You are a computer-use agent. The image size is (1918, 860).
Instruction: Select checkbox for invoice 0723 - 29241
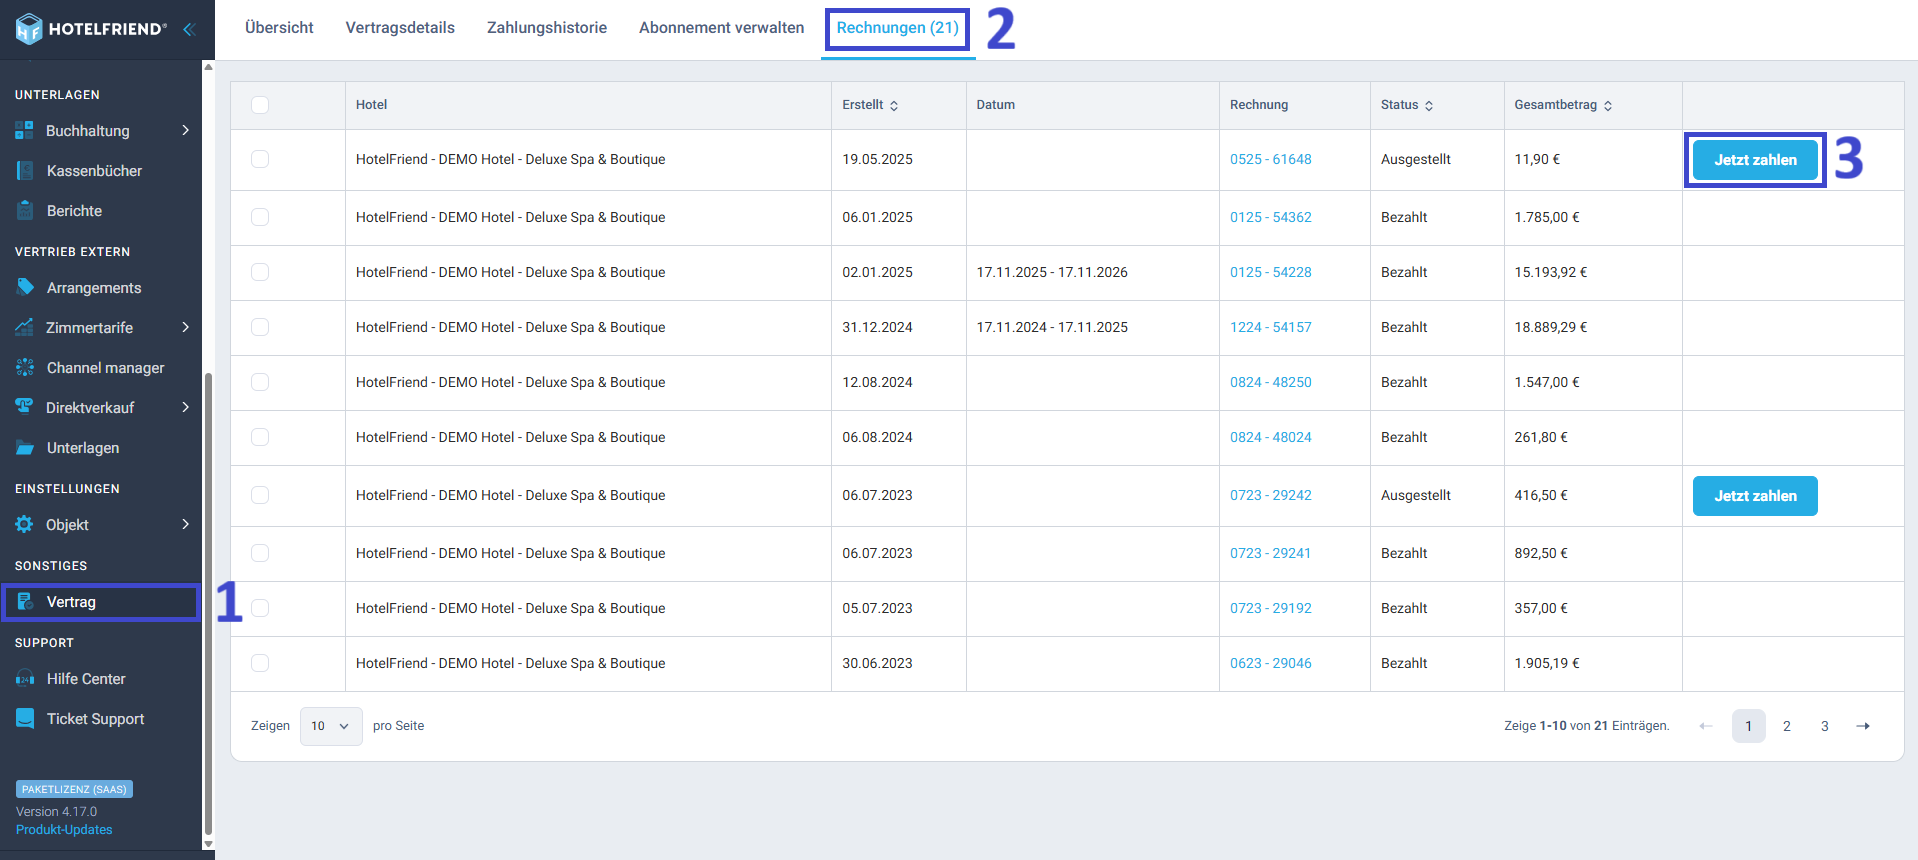click(260, 553)
